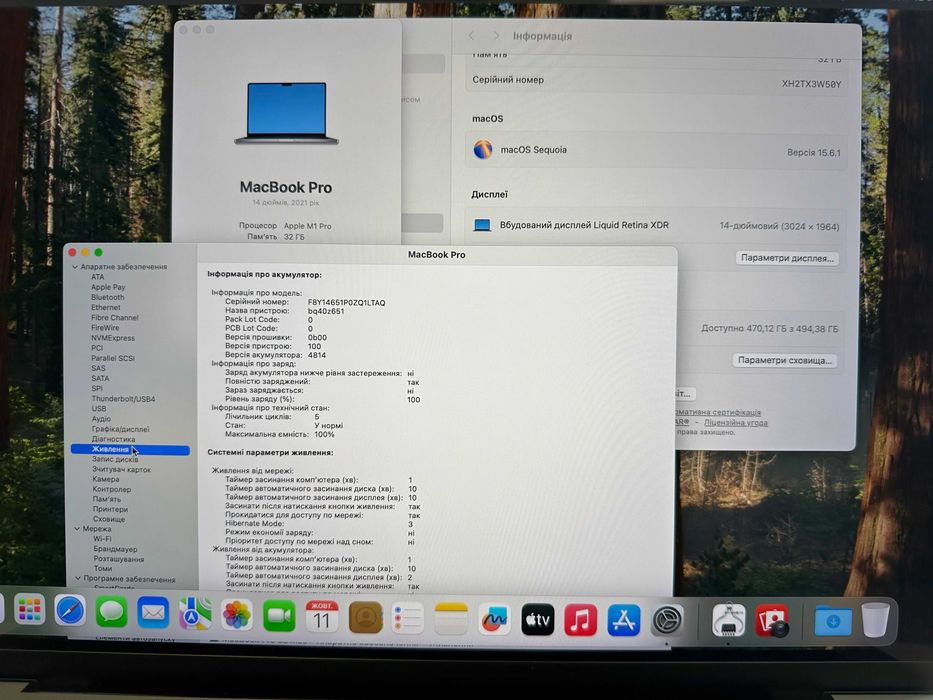
Task: Select Ethernet in the sidebar
Action: pyautogui.click(x=106, y=307)
